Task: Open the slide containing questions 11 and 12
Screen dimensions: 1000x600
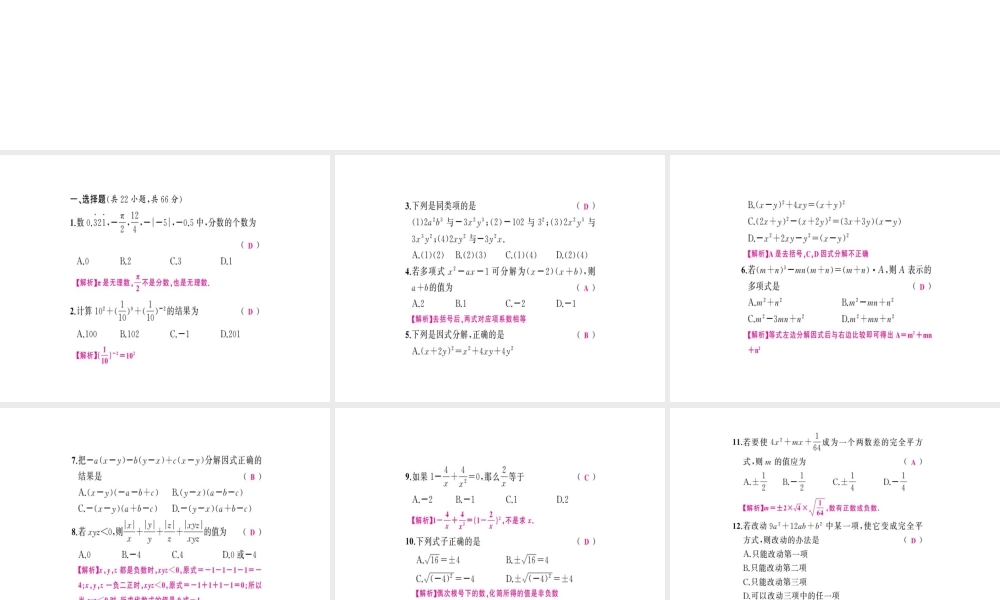Action: point(835,504)
